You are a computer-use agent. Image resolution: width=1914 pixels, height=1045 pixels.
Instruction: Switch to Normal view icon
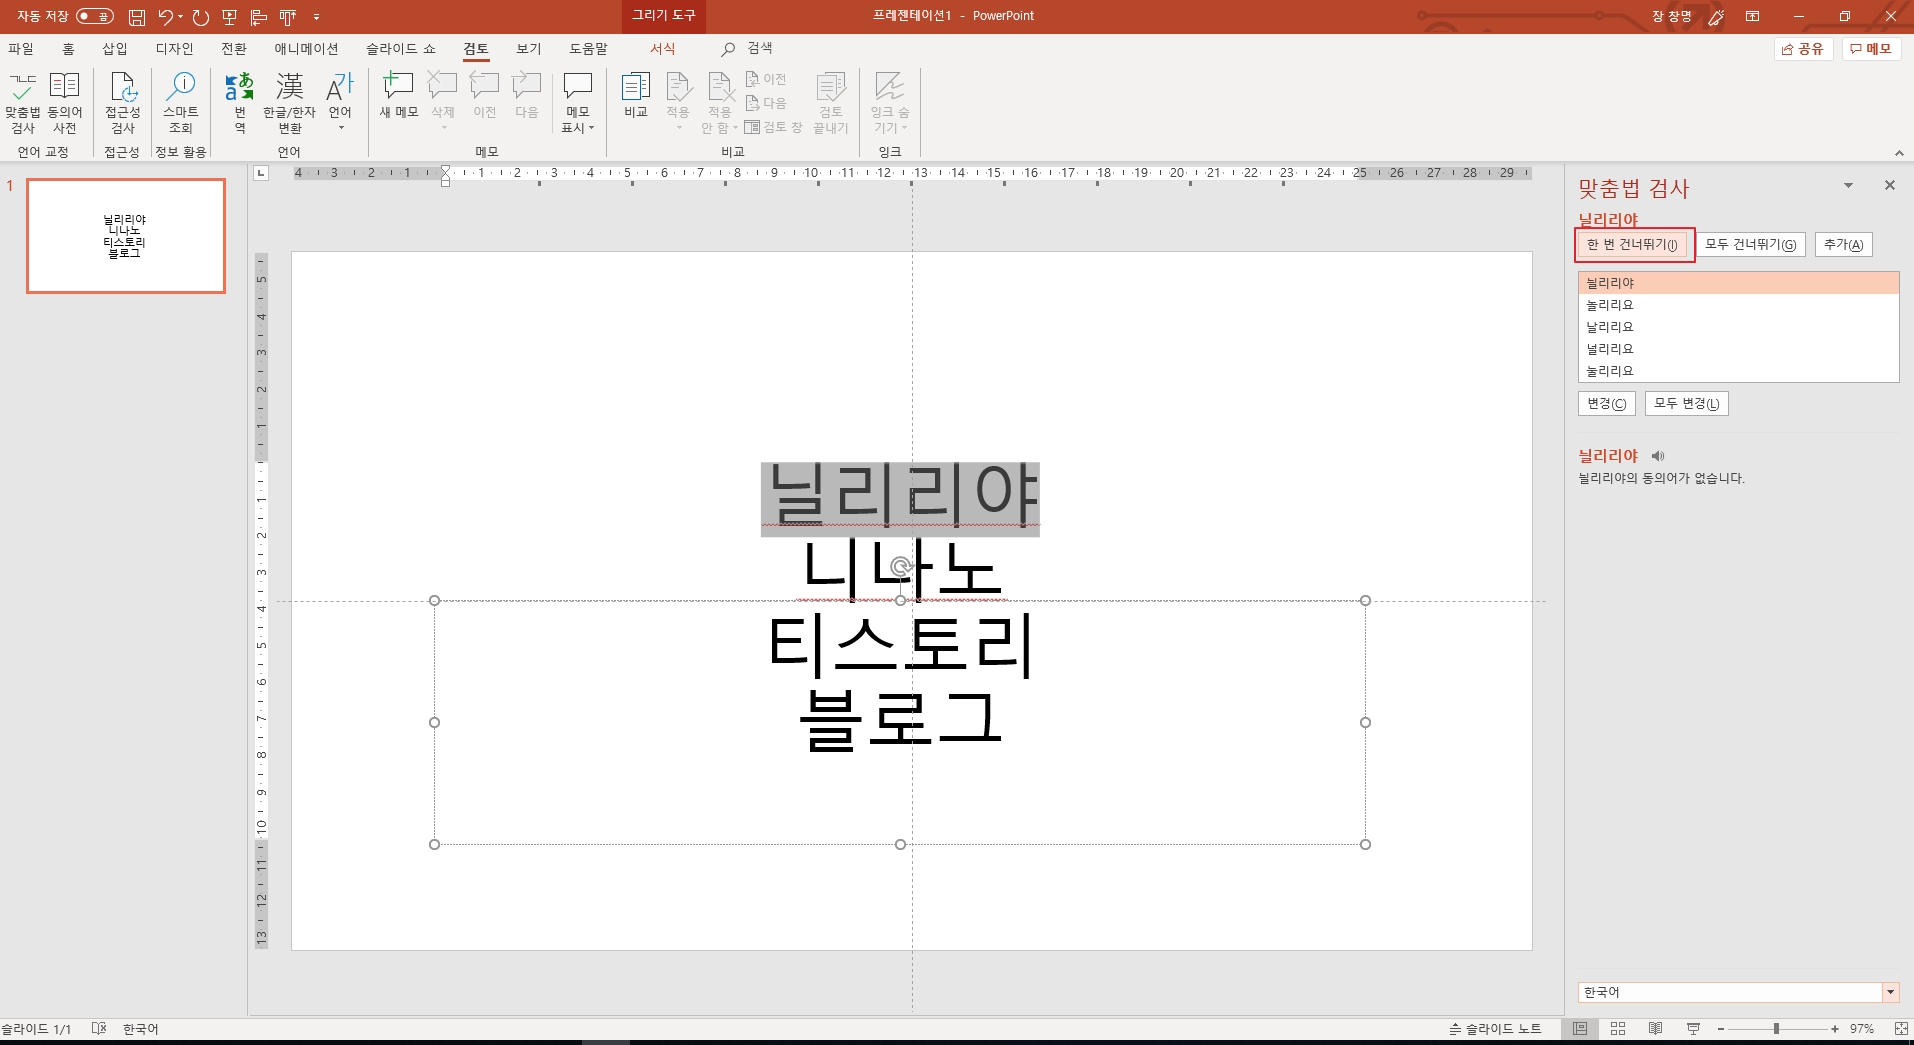point(1580,1028)
